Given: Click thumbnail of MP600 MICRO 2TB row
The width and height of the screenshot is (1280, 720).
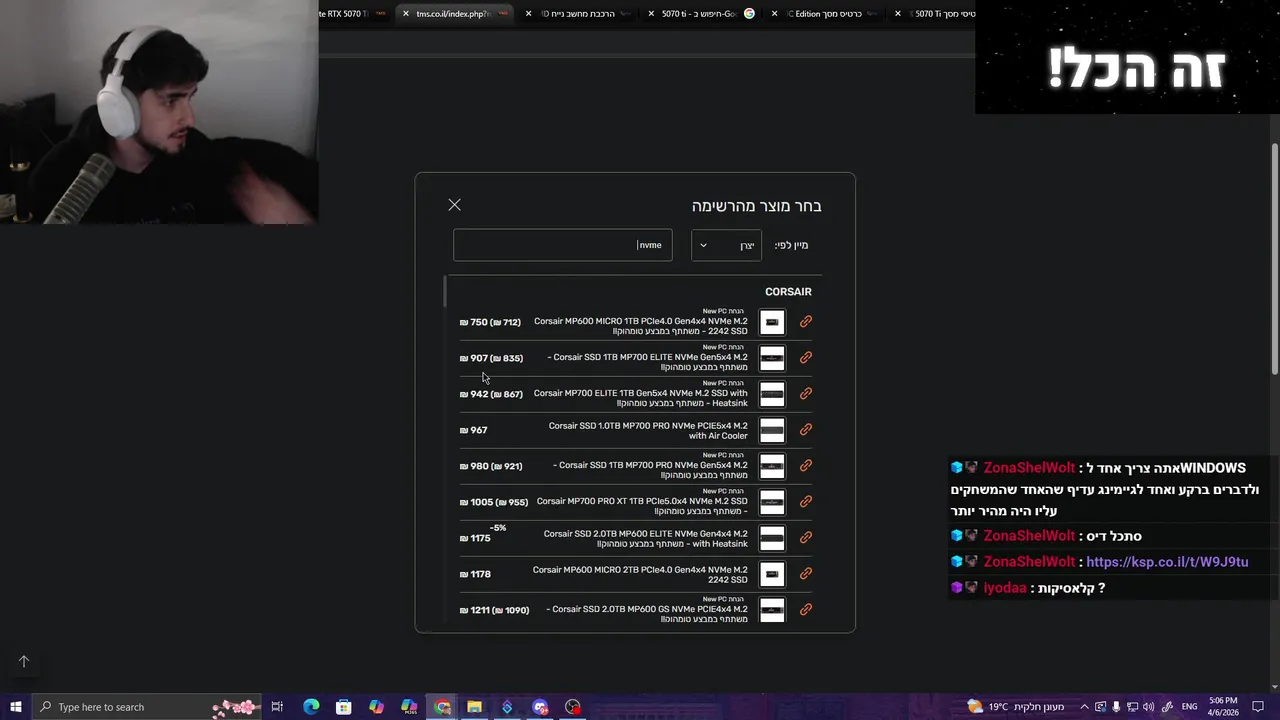Looking at the screenshot, I should (x=772, y=574).
